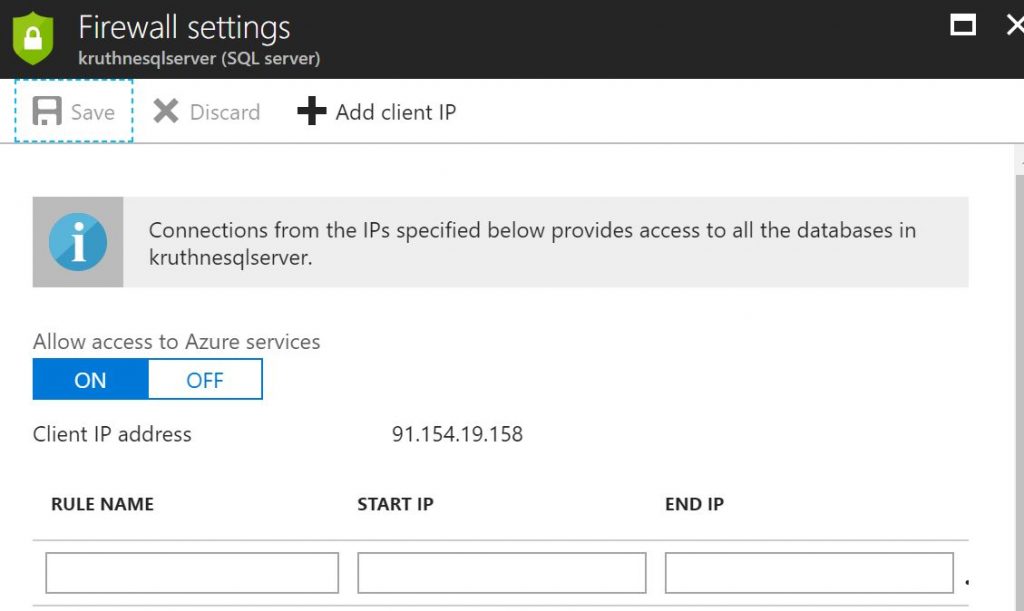Click the Firewall settings title
This screenshot has height=611, width=1024.
click(183, 27)
